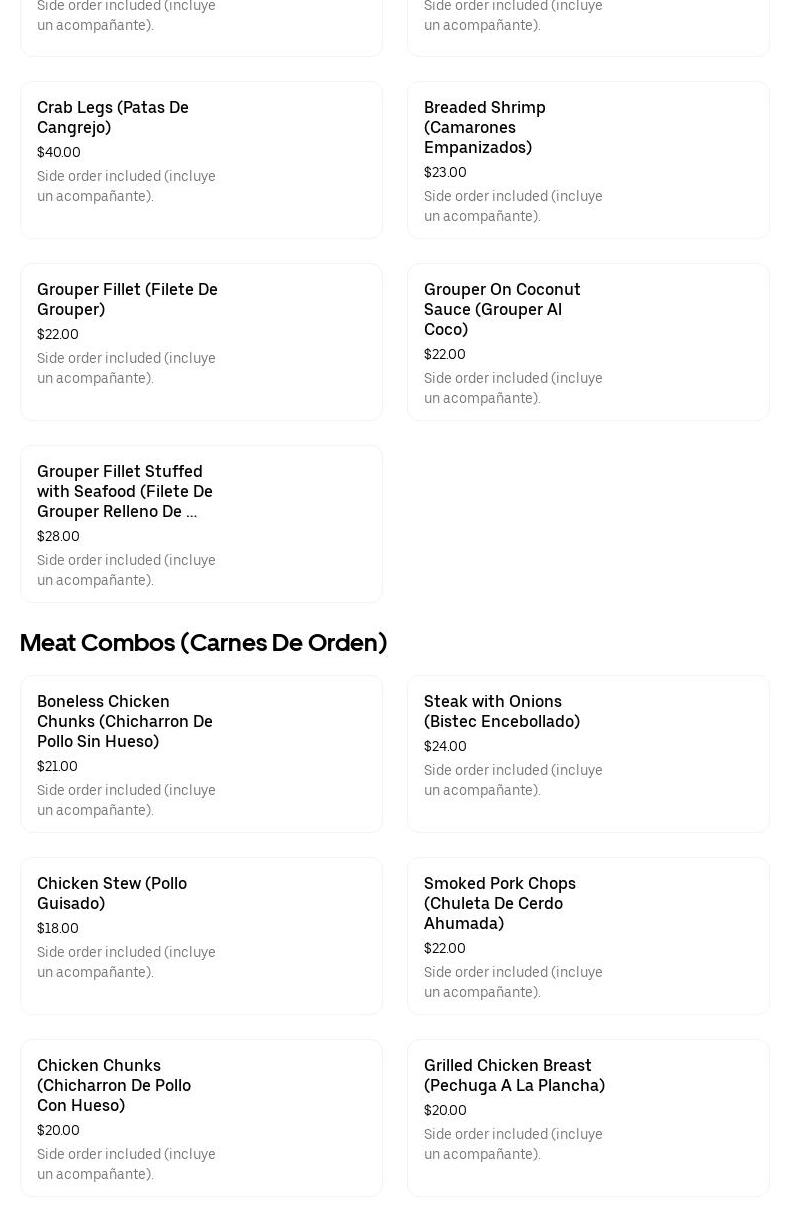Click the $40.00 price on Crab Legs
Viewport: 804px width, 1206px height.
(59, 152)
